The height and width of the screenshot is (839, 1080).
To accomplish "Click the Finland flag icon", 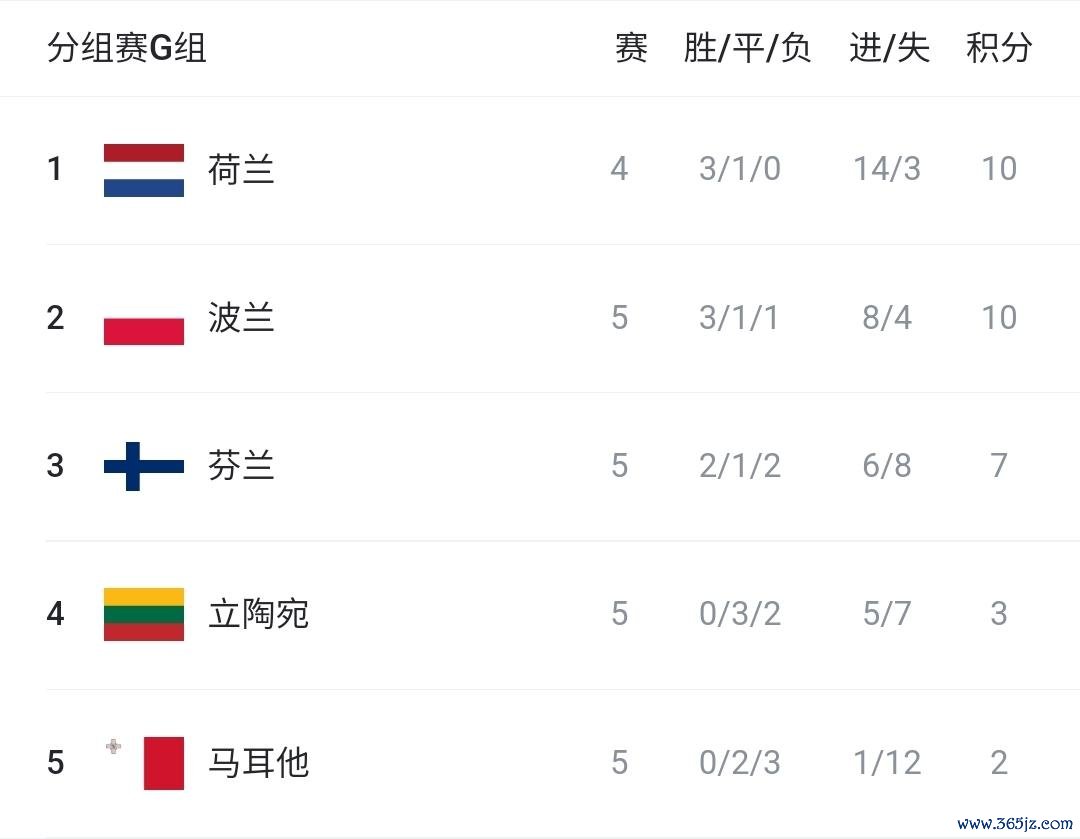I will coord(143,466).
